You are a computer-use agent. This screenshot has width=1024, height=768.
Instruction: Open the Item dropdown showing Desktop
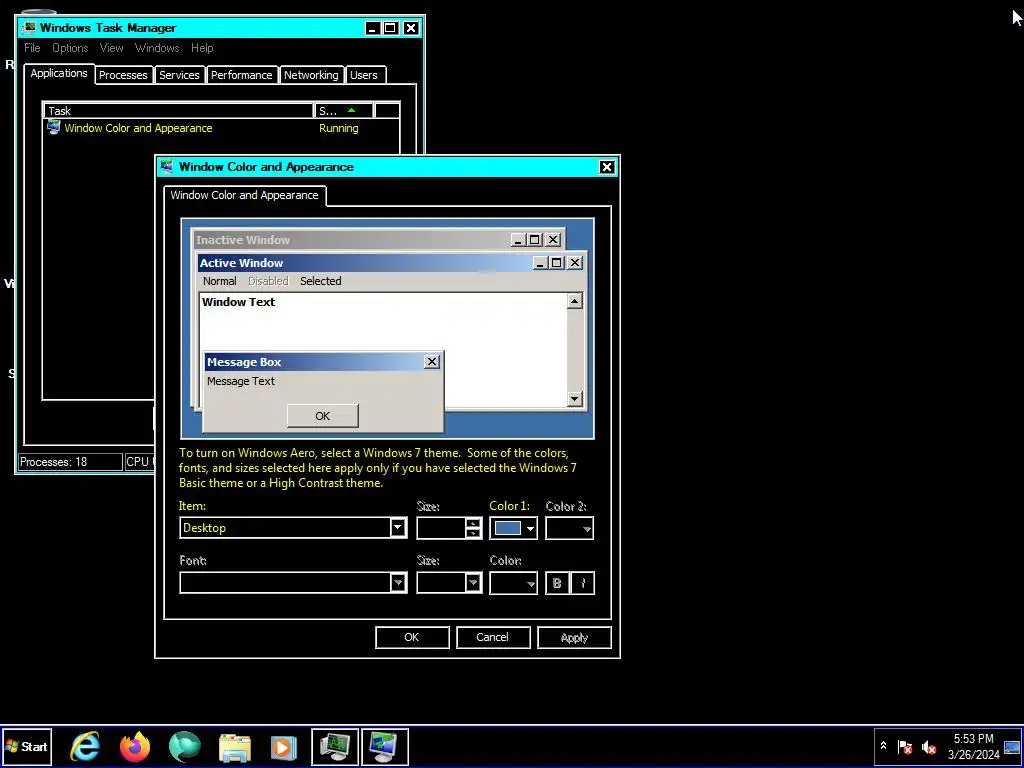click(x=293, y=528)
